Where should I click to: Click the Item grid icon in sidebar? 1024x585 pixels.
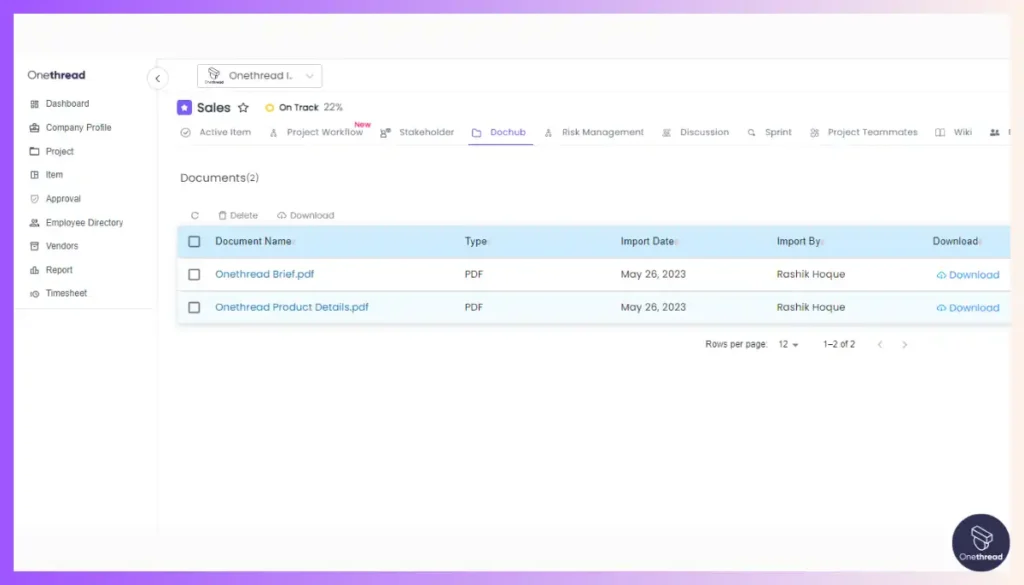35,175
